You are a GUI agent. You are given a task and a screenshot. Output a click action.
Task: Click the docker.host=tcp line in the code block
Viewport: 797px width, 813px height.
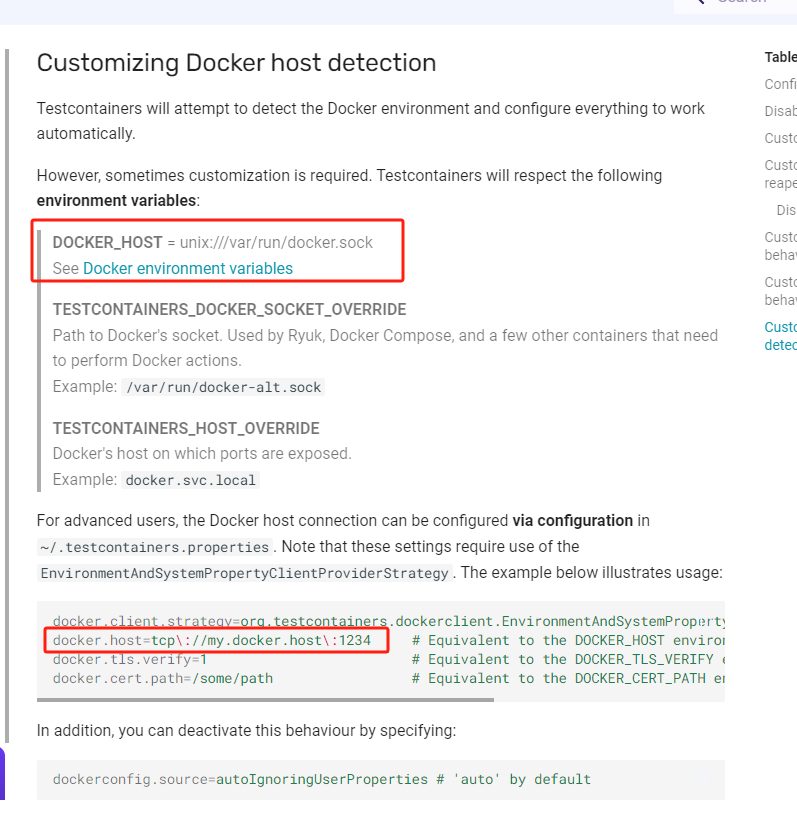click(x=212, y=640)
